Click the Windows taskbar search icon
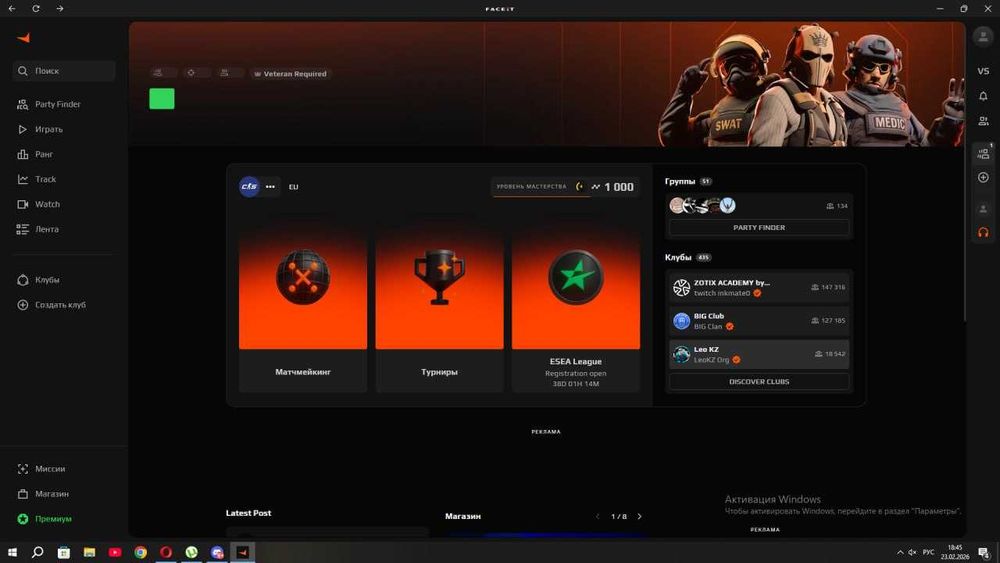 [x=38, y=552]
